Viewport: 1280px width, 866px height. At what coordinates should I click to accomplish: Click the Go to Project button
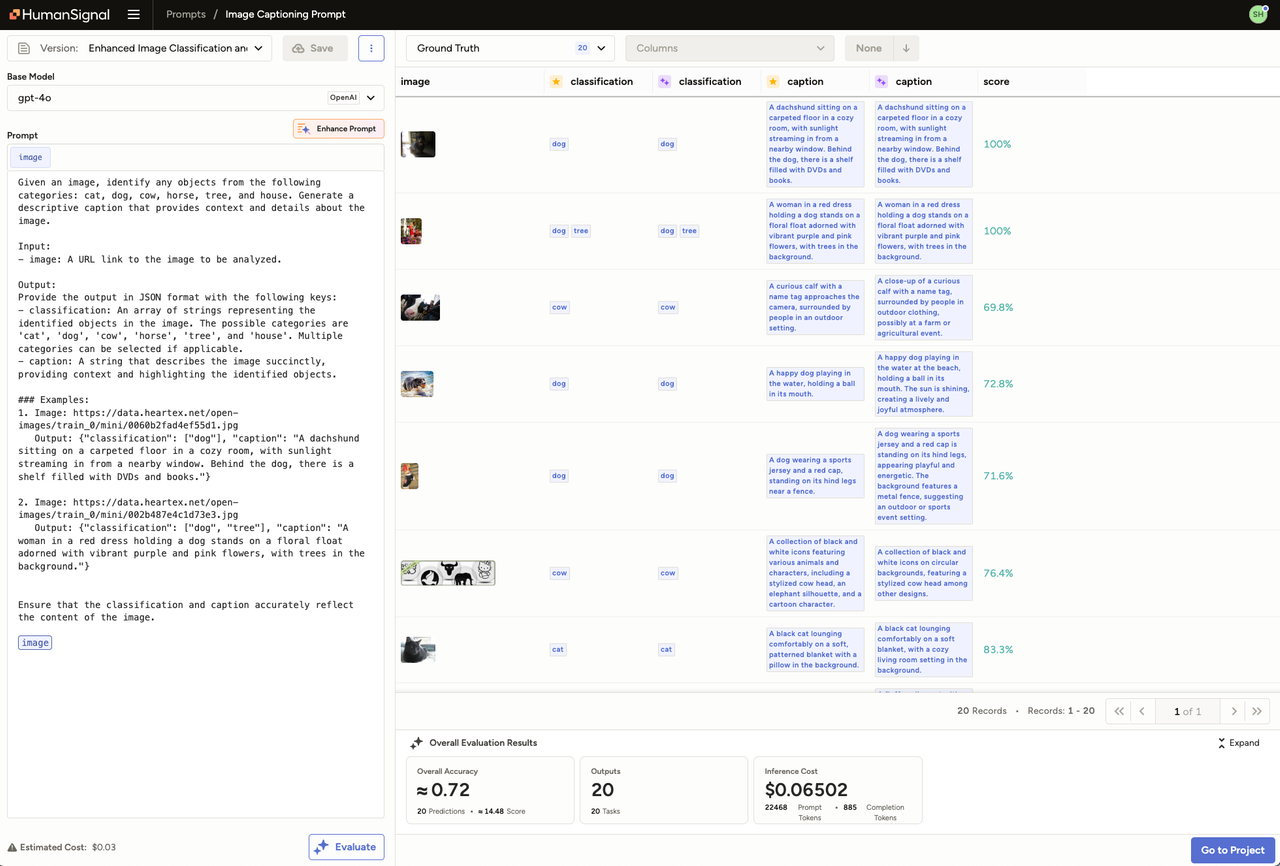[x=1232, y=849]
